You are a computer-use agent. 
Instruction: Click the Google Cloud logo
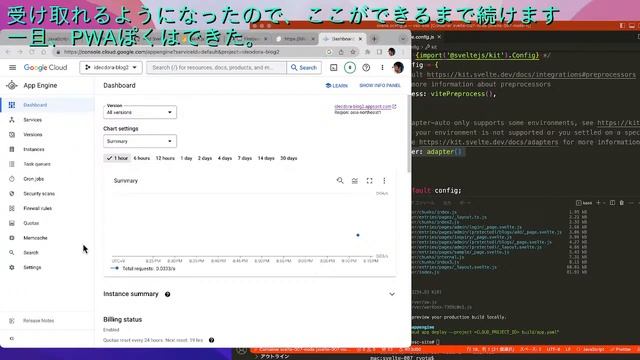click(45, 68)
